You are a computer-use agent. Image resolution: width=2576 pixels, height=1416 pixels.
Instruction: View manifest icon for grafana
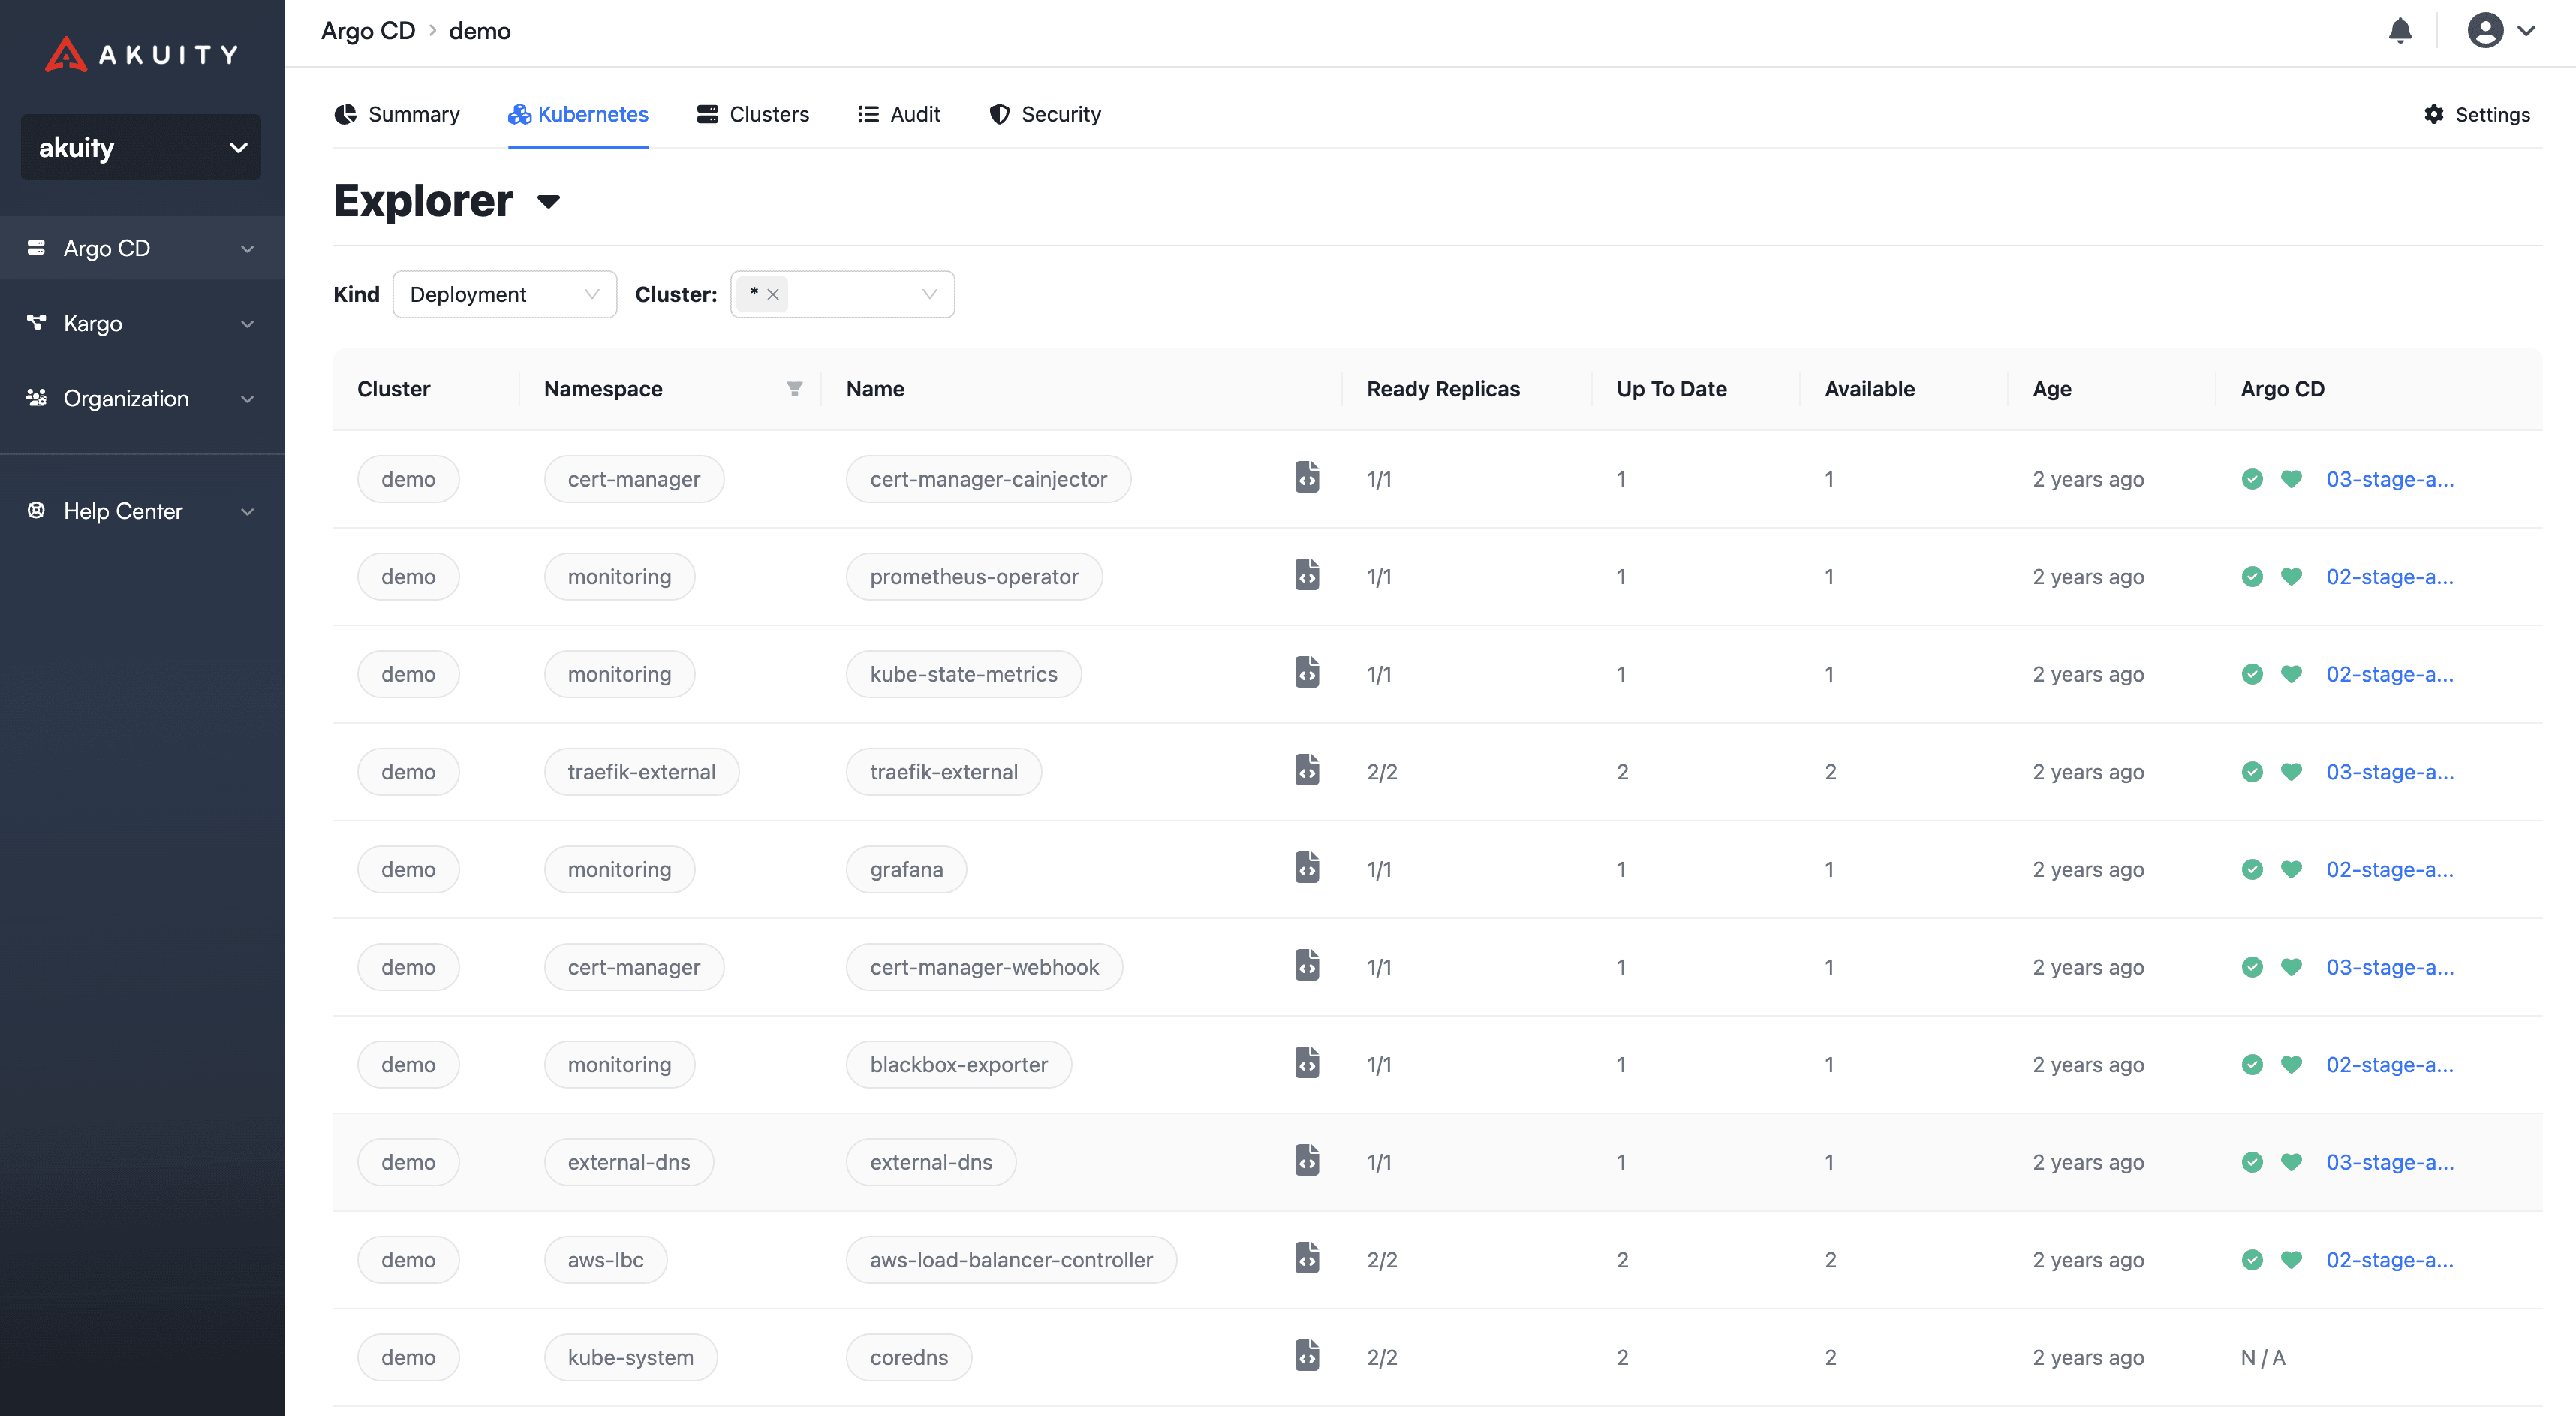pyautogui.click(x=1307, y=868)
